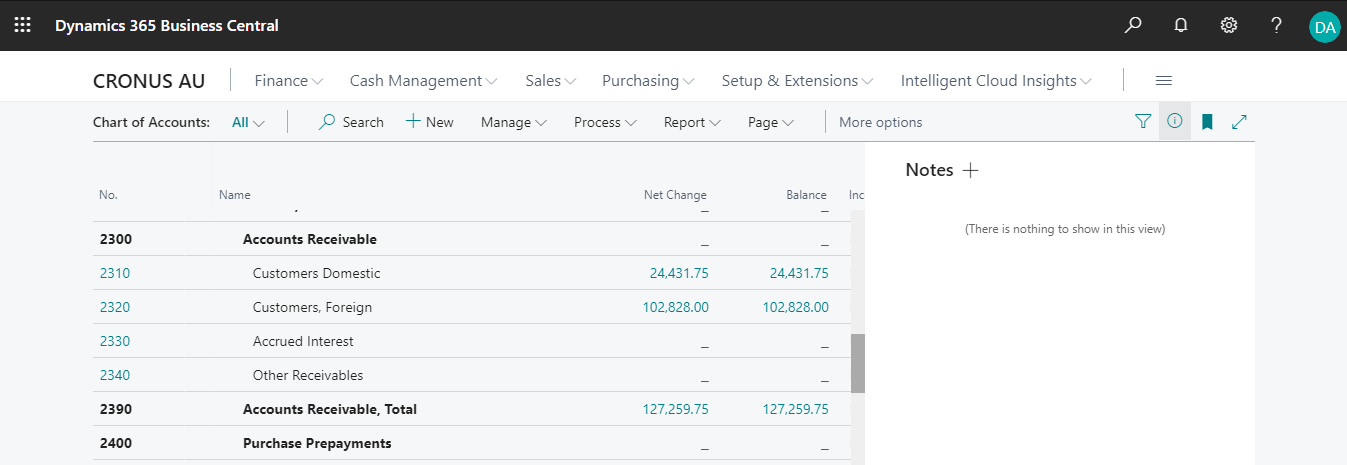Open the settings gear icon
This screenshot has width=1347, height=465.
pos(1229,26)
